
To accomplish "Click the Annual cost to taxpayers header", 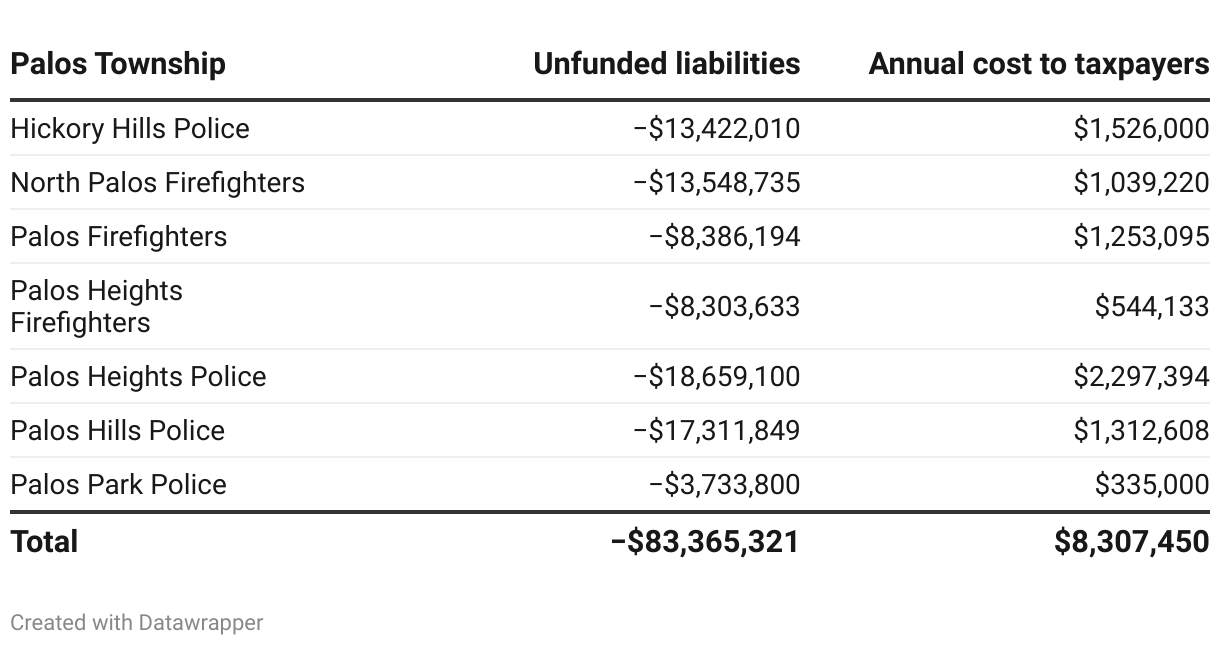I will tap(1038, 64).
